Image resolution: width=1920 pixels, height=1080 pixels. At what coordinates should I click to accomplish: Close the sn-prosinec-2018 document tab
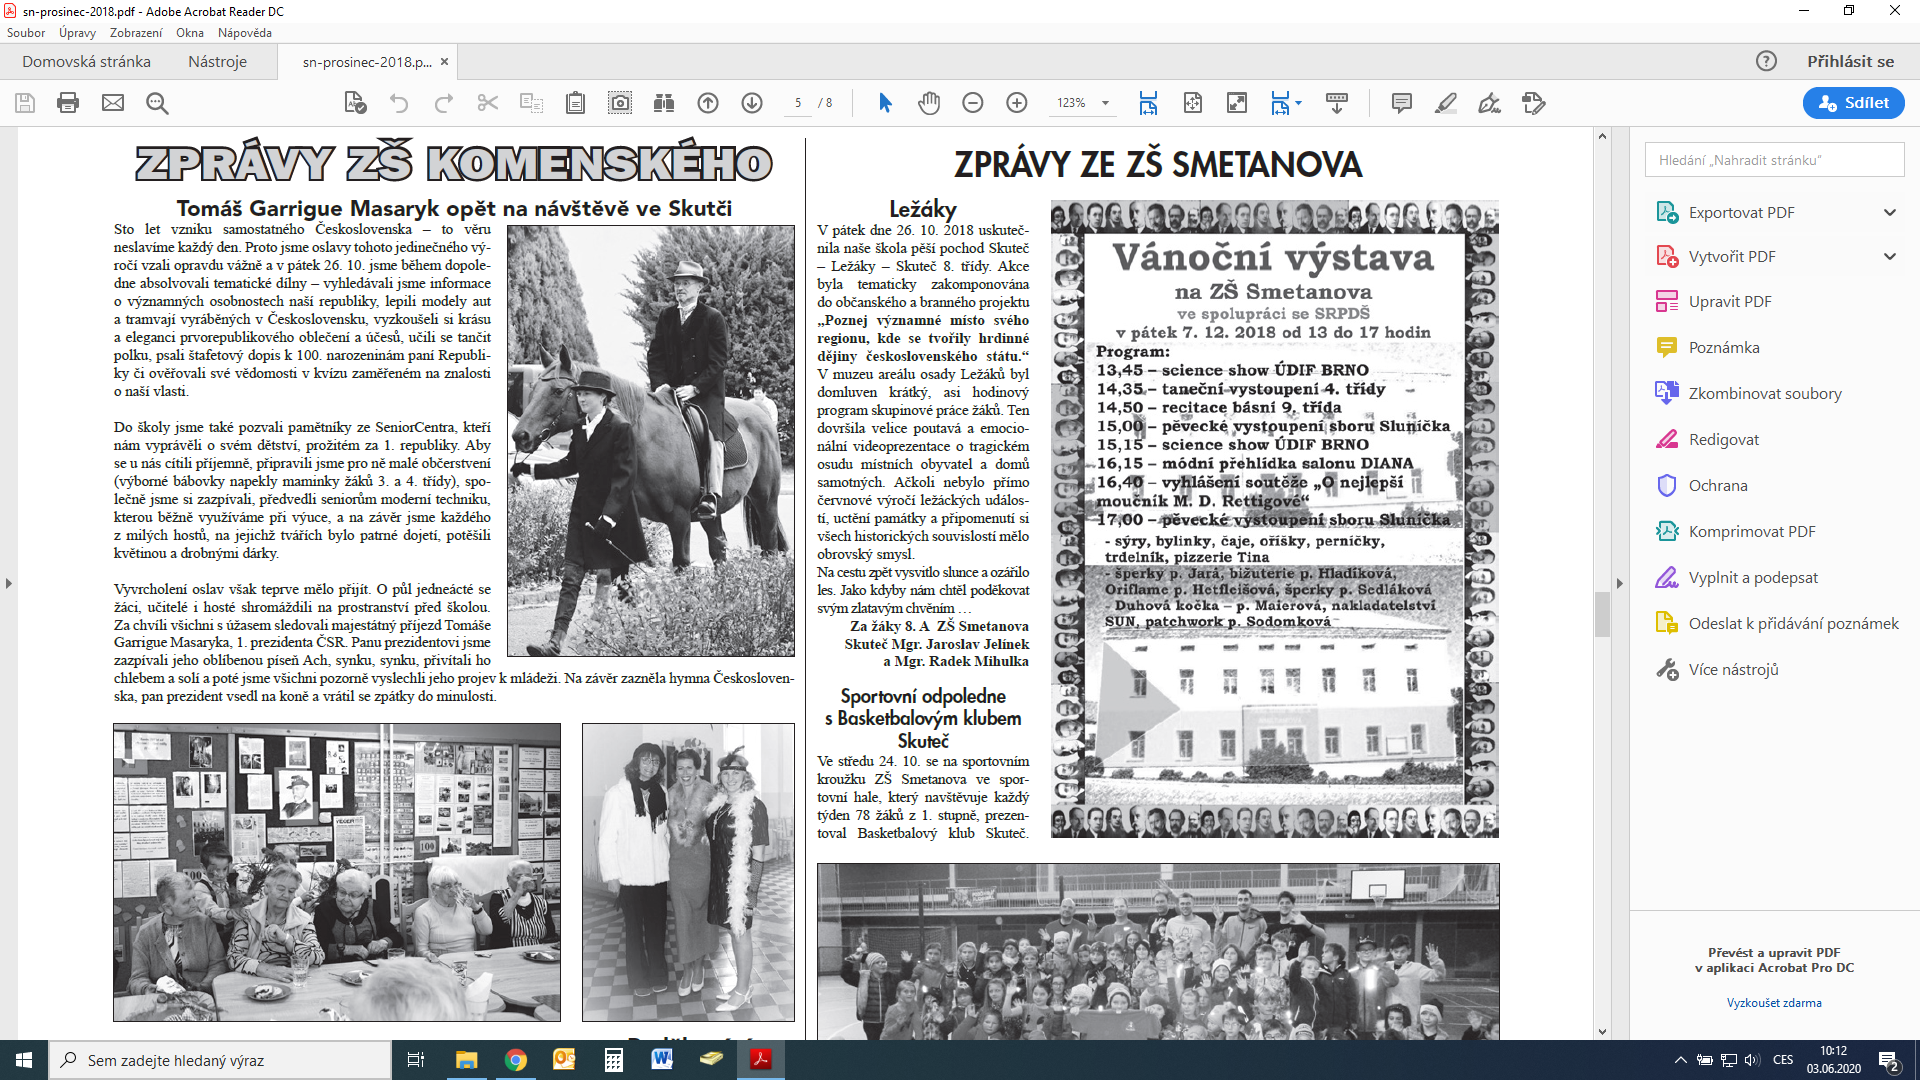[x=444, y=61]
